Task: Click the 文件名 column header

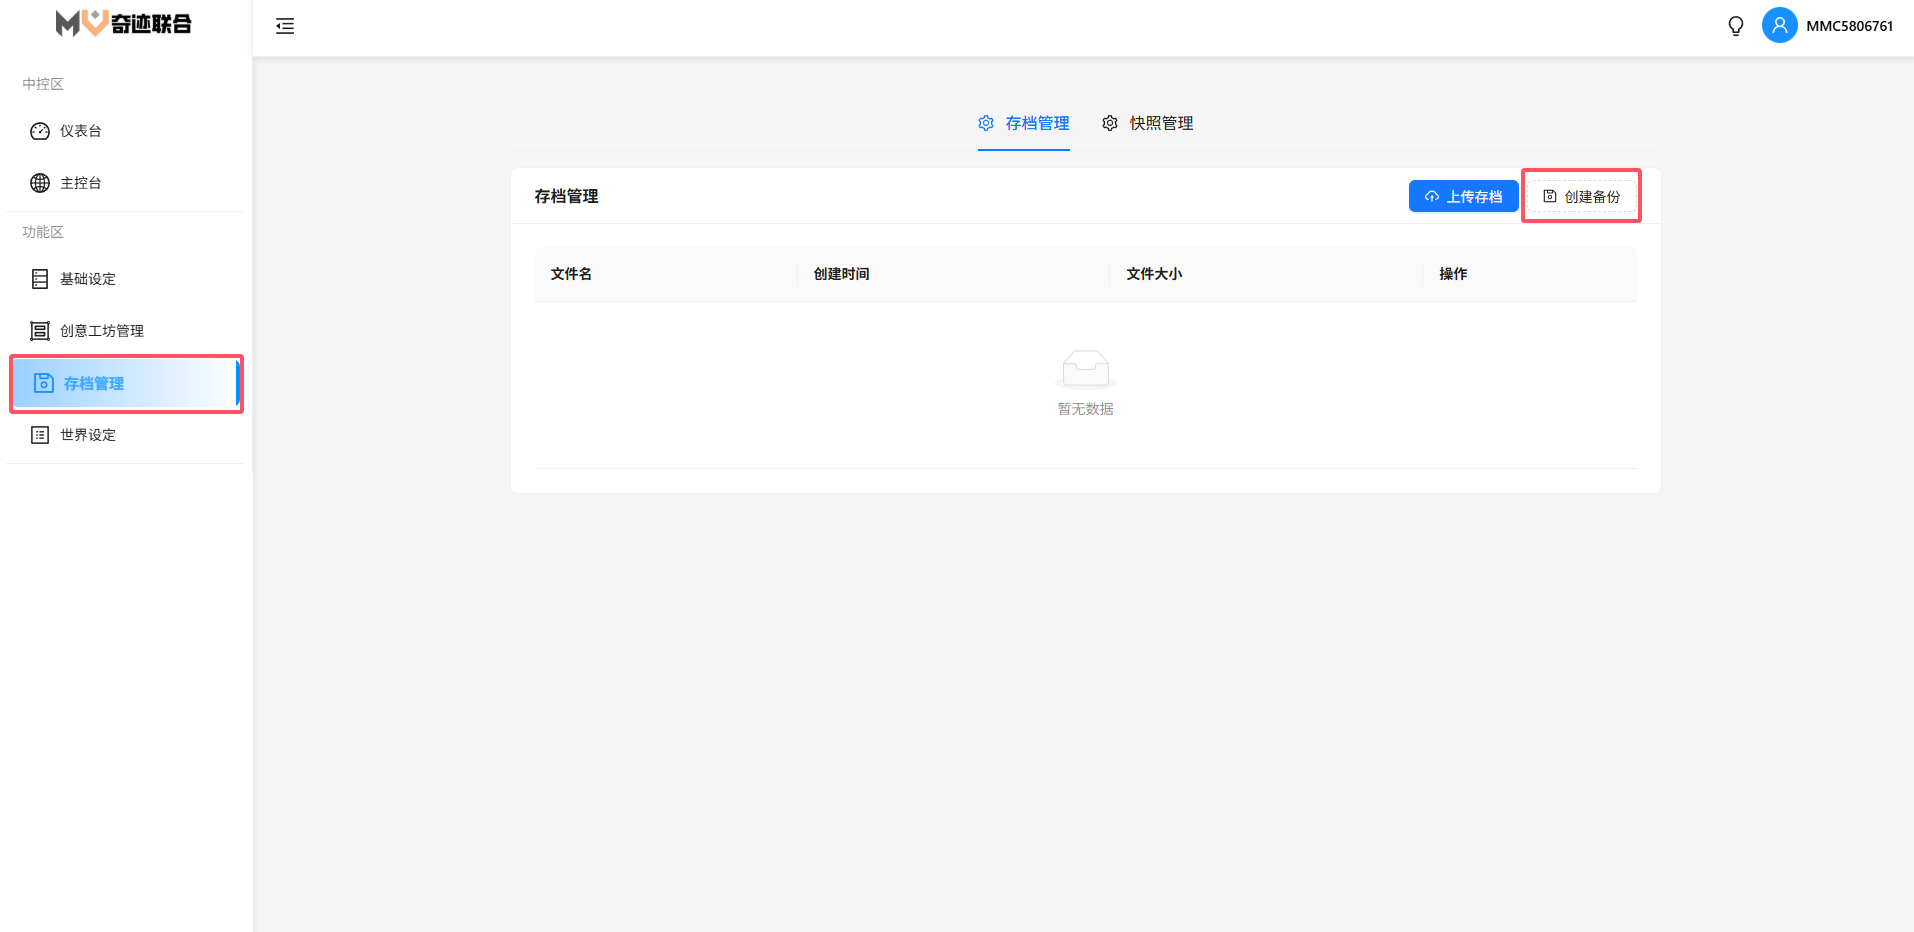Action: [571, 274]
